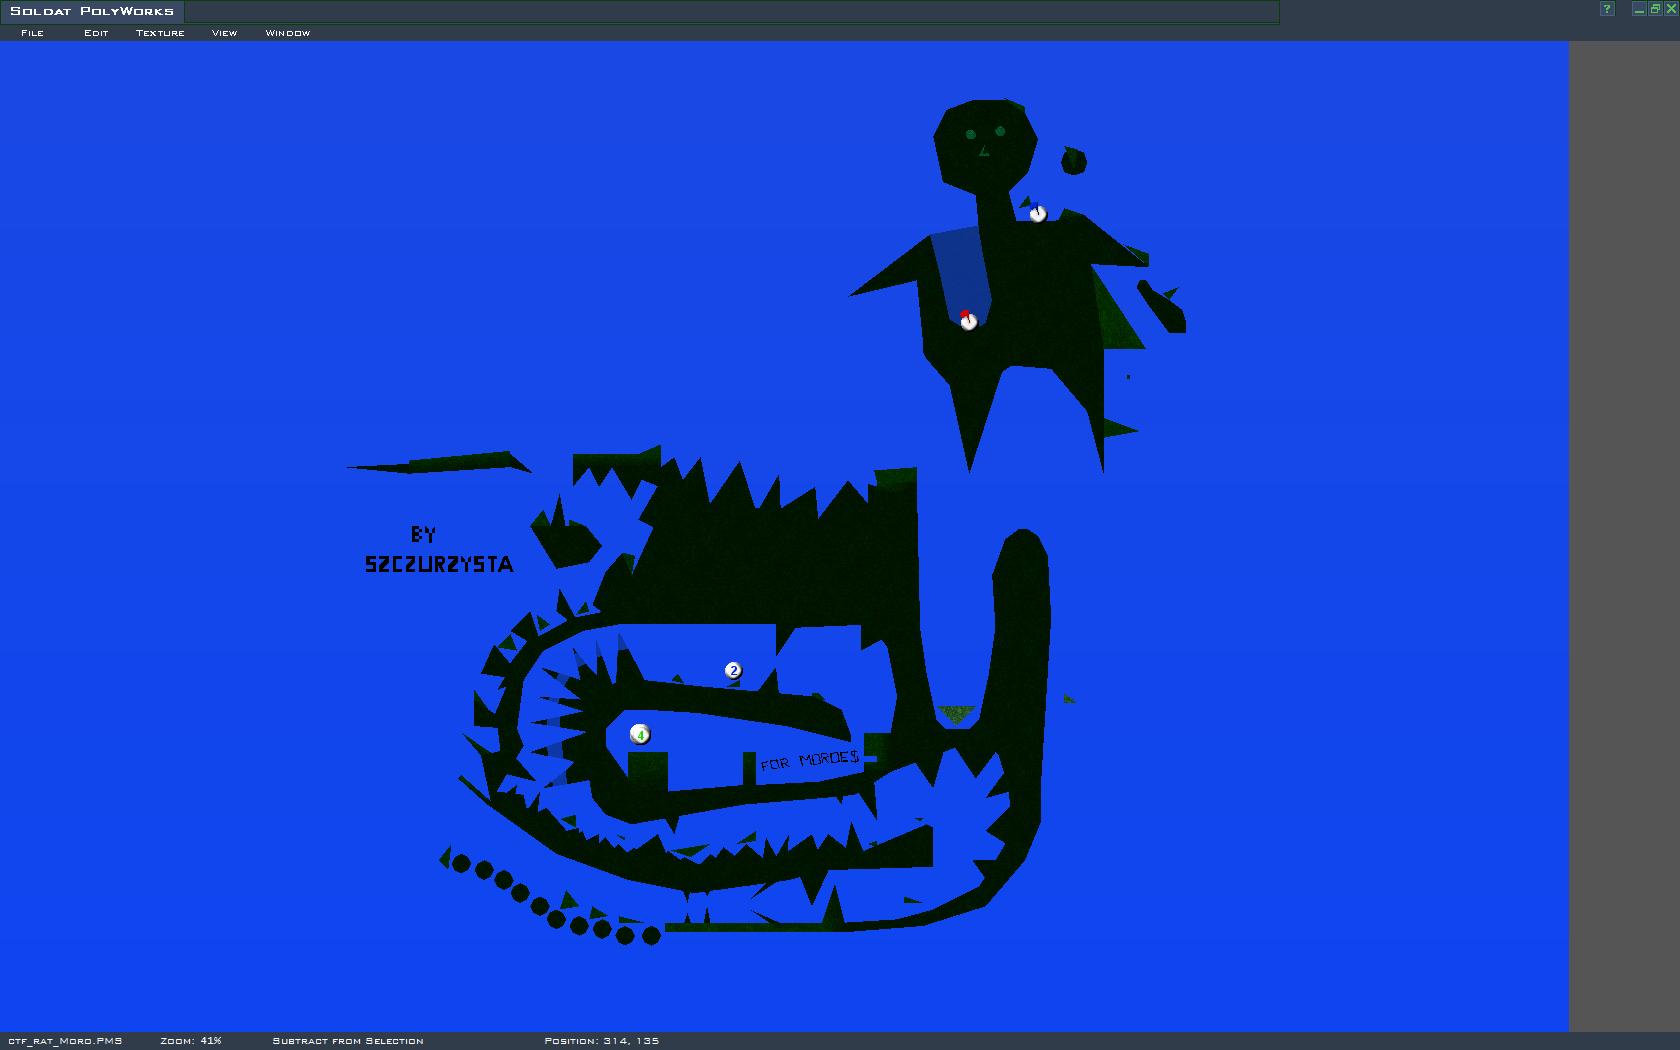Close the Soldat PolyWorks window
Screen dimensions: 1680x1050
(1671, 9)
